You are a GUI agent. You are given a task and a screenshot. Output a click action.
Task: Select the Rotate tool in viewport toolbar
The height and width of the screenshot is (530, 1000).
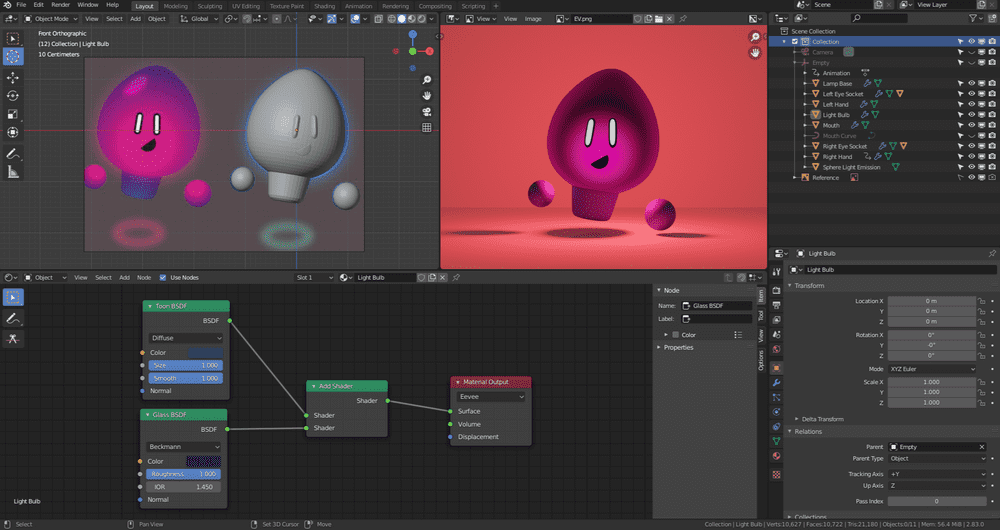[x=13, y=96]
